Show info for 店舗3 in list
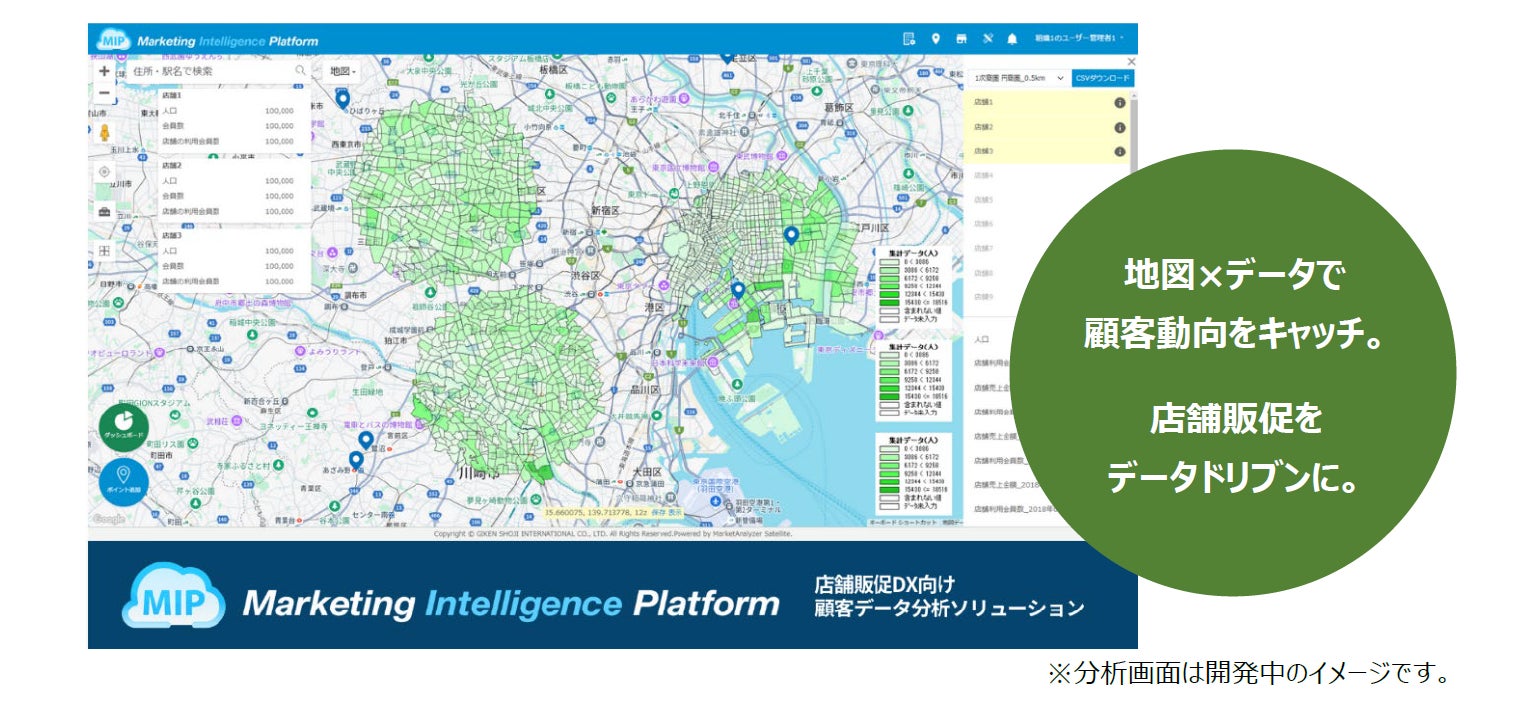 (x=1119, y=151)
